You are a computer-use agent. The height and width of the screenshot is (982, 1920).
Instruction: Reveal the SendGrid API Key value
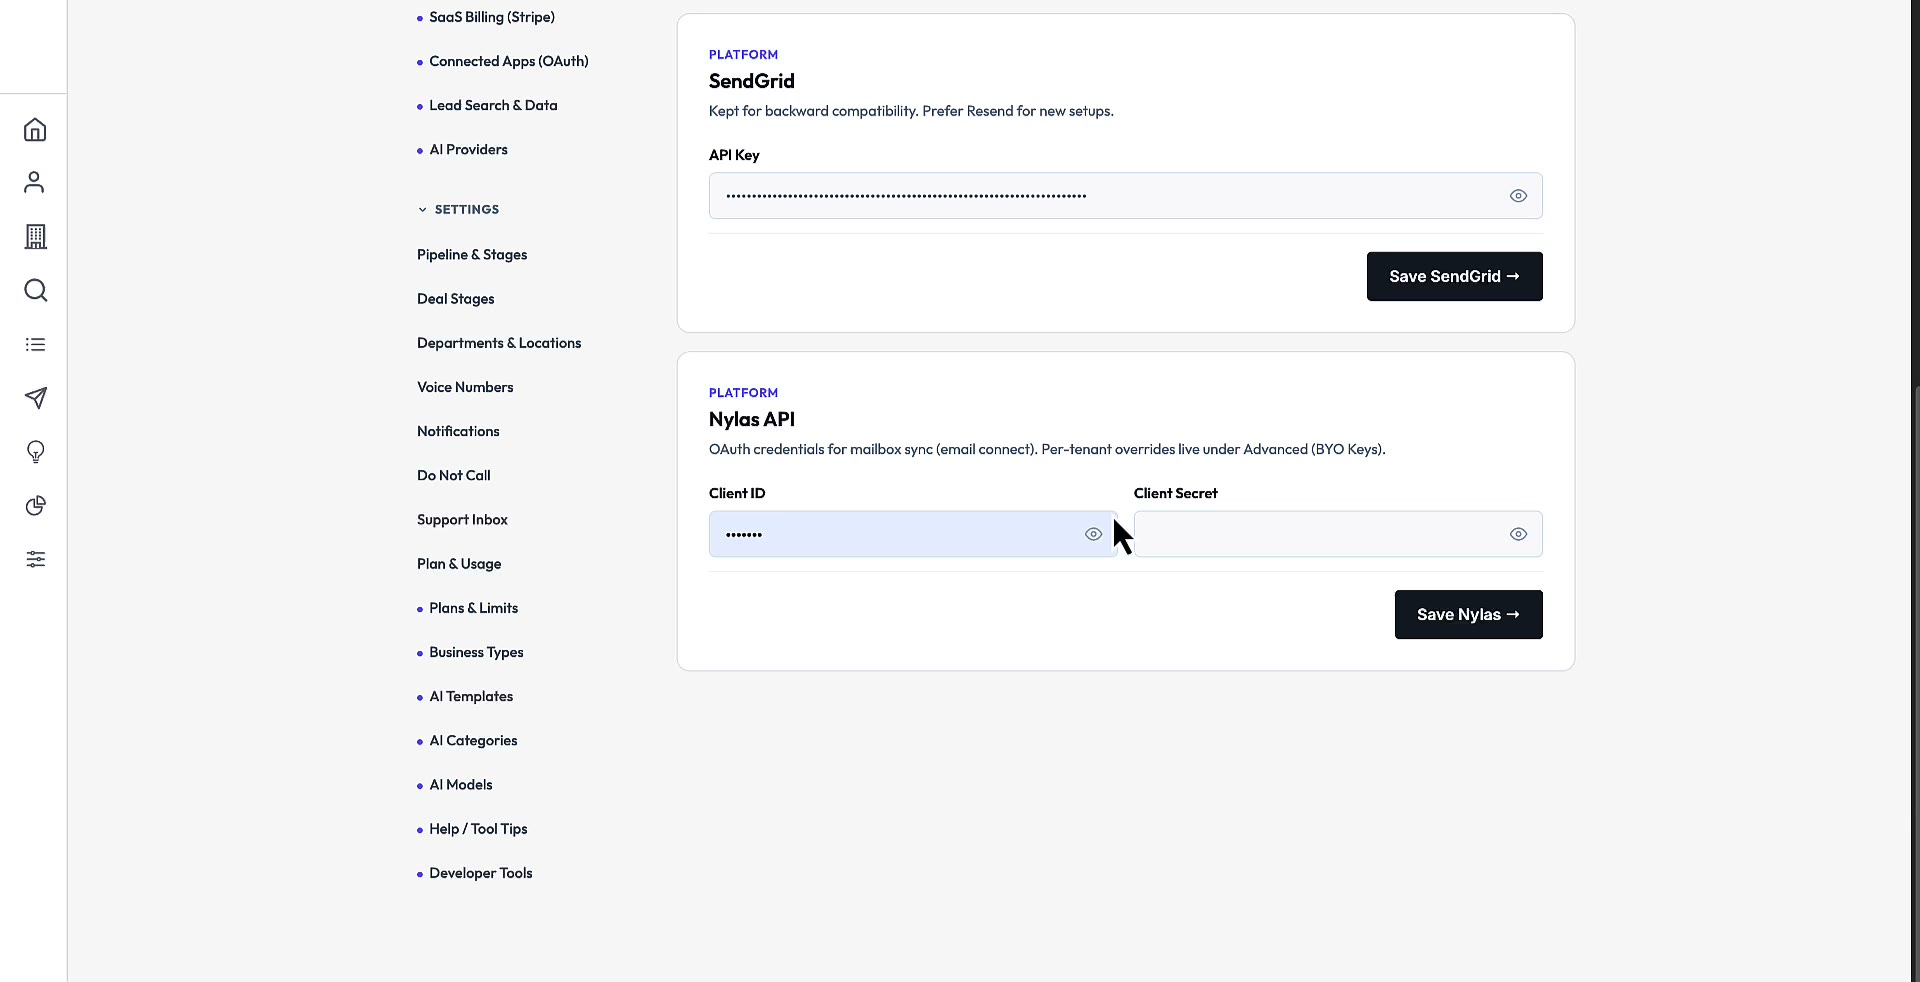pos(1518,196)
